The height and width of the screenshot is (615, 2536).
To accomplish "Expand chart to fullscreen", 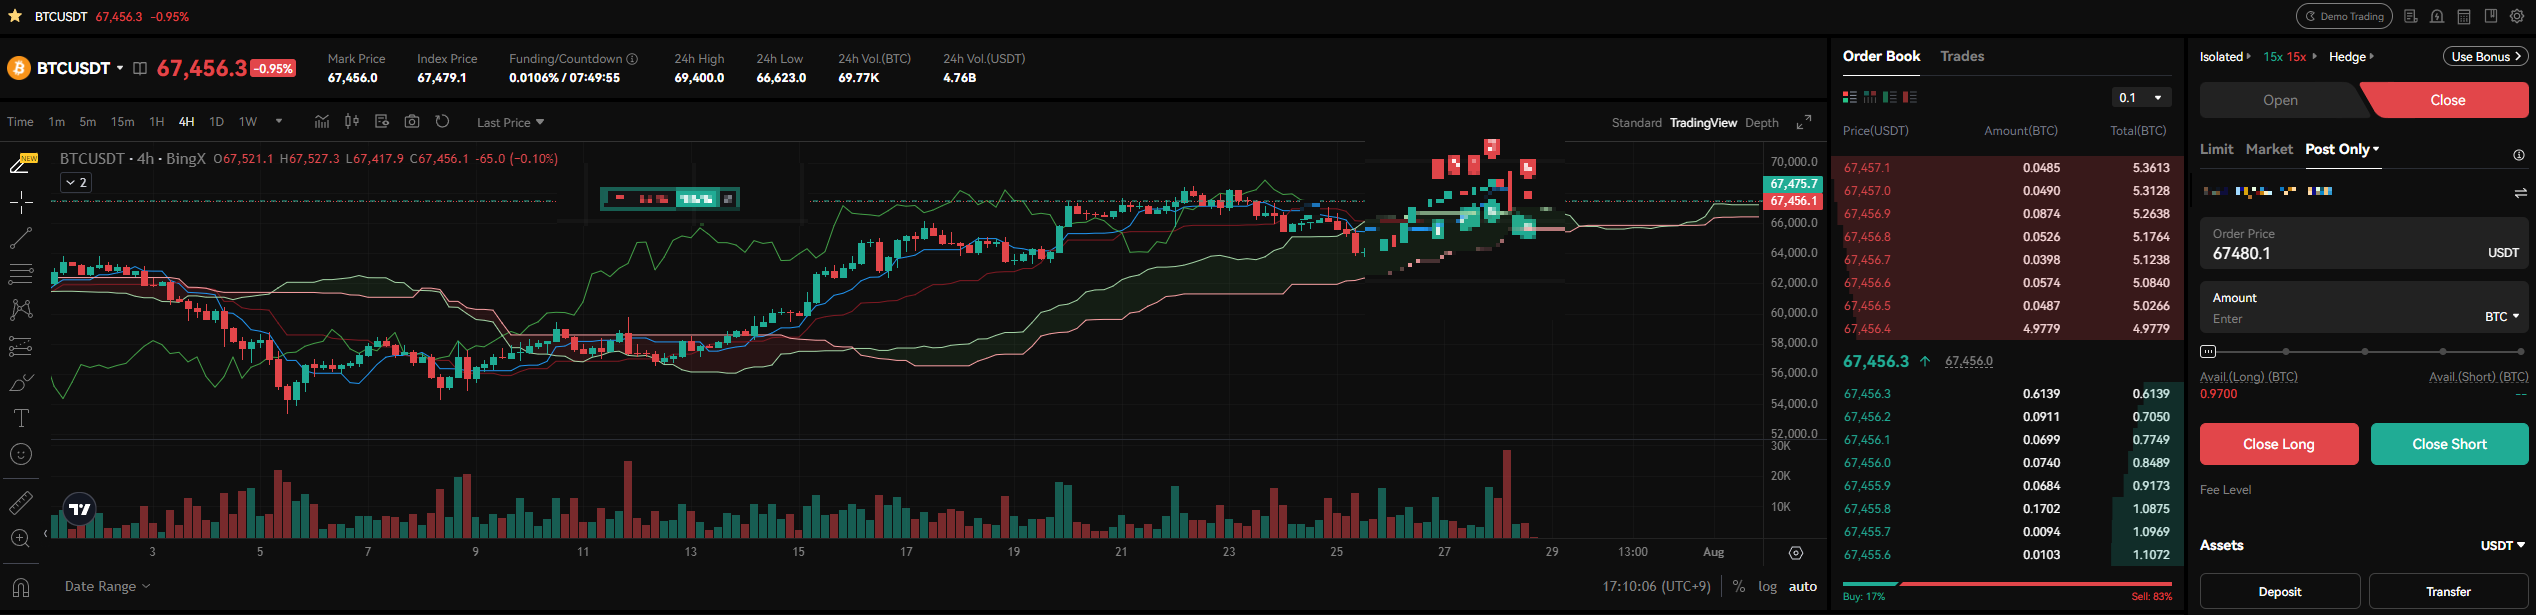I will click(x=1804, y=122).
